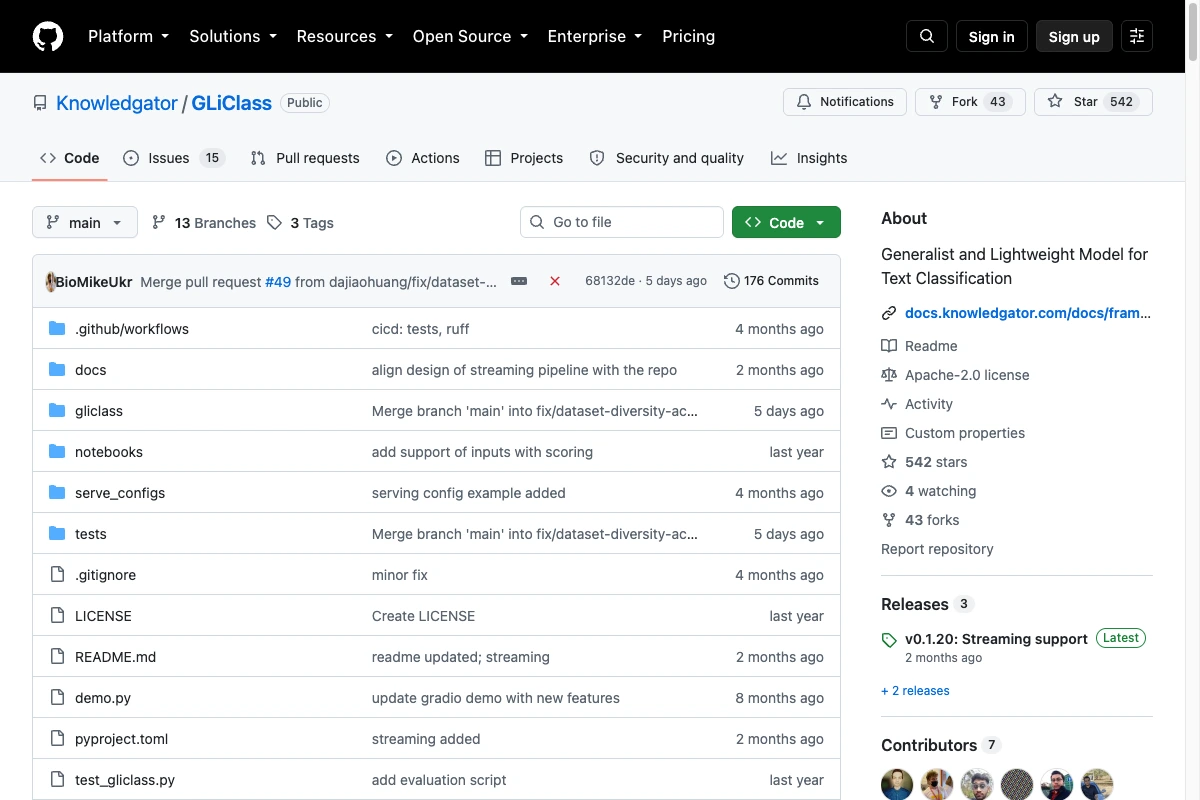
Task: Click the link icon beside docs URL
Action: point(889,313)
